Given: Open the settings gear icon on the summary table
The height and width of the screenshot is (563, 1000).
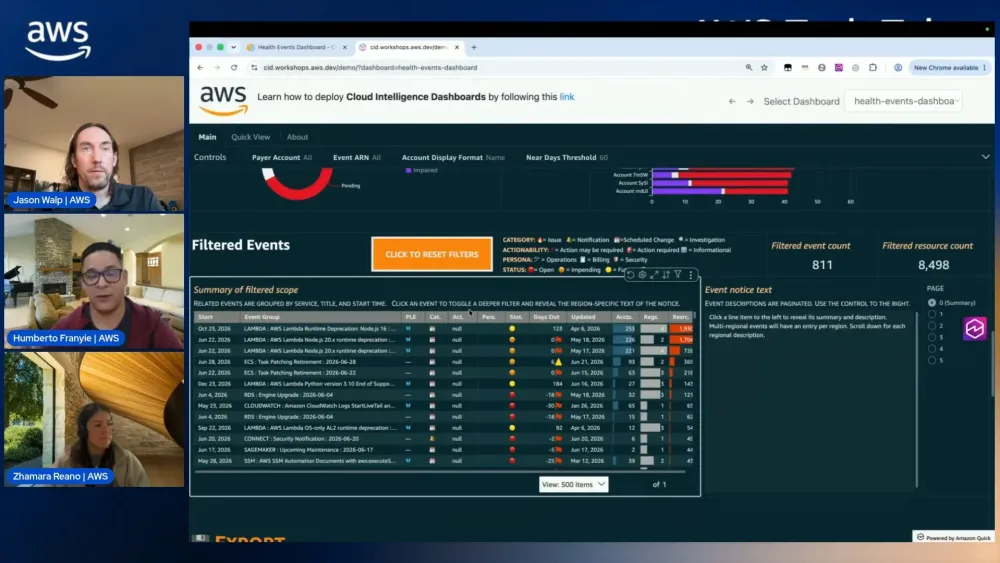Looking at the screenshot, I should pyautogui.click(x=642, y=275).
